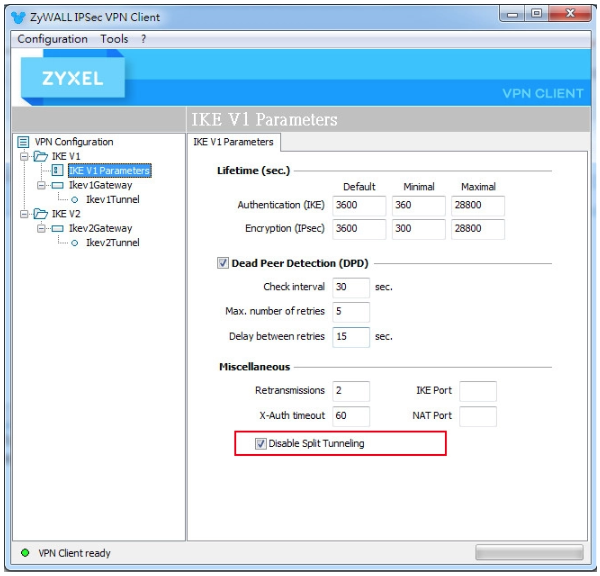
Task: Click the Authentication (IKE) default lifetime field
Action: pos(359,205)
